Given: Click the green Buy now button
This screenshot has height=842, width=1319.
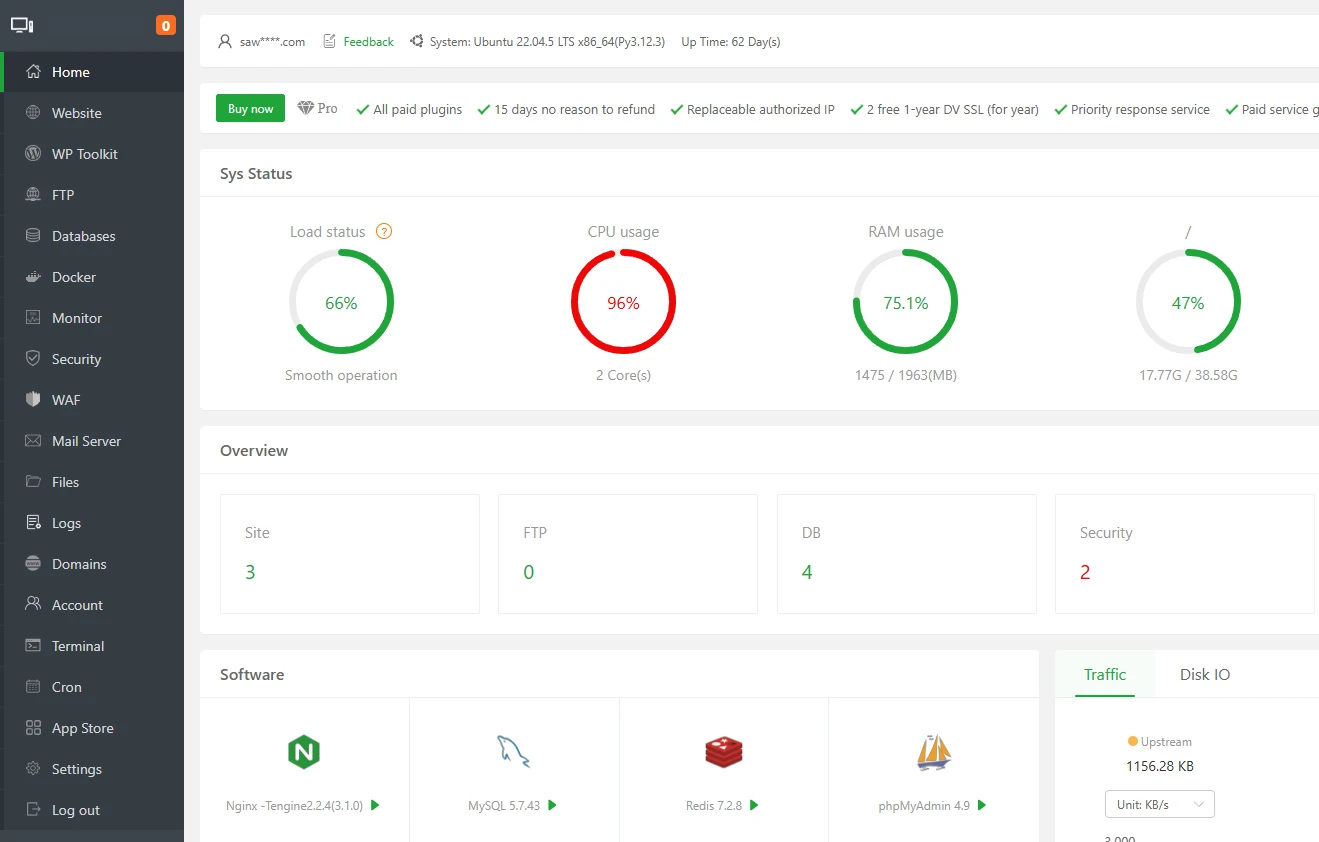Looking at the screenshot, I should (250, 109).
